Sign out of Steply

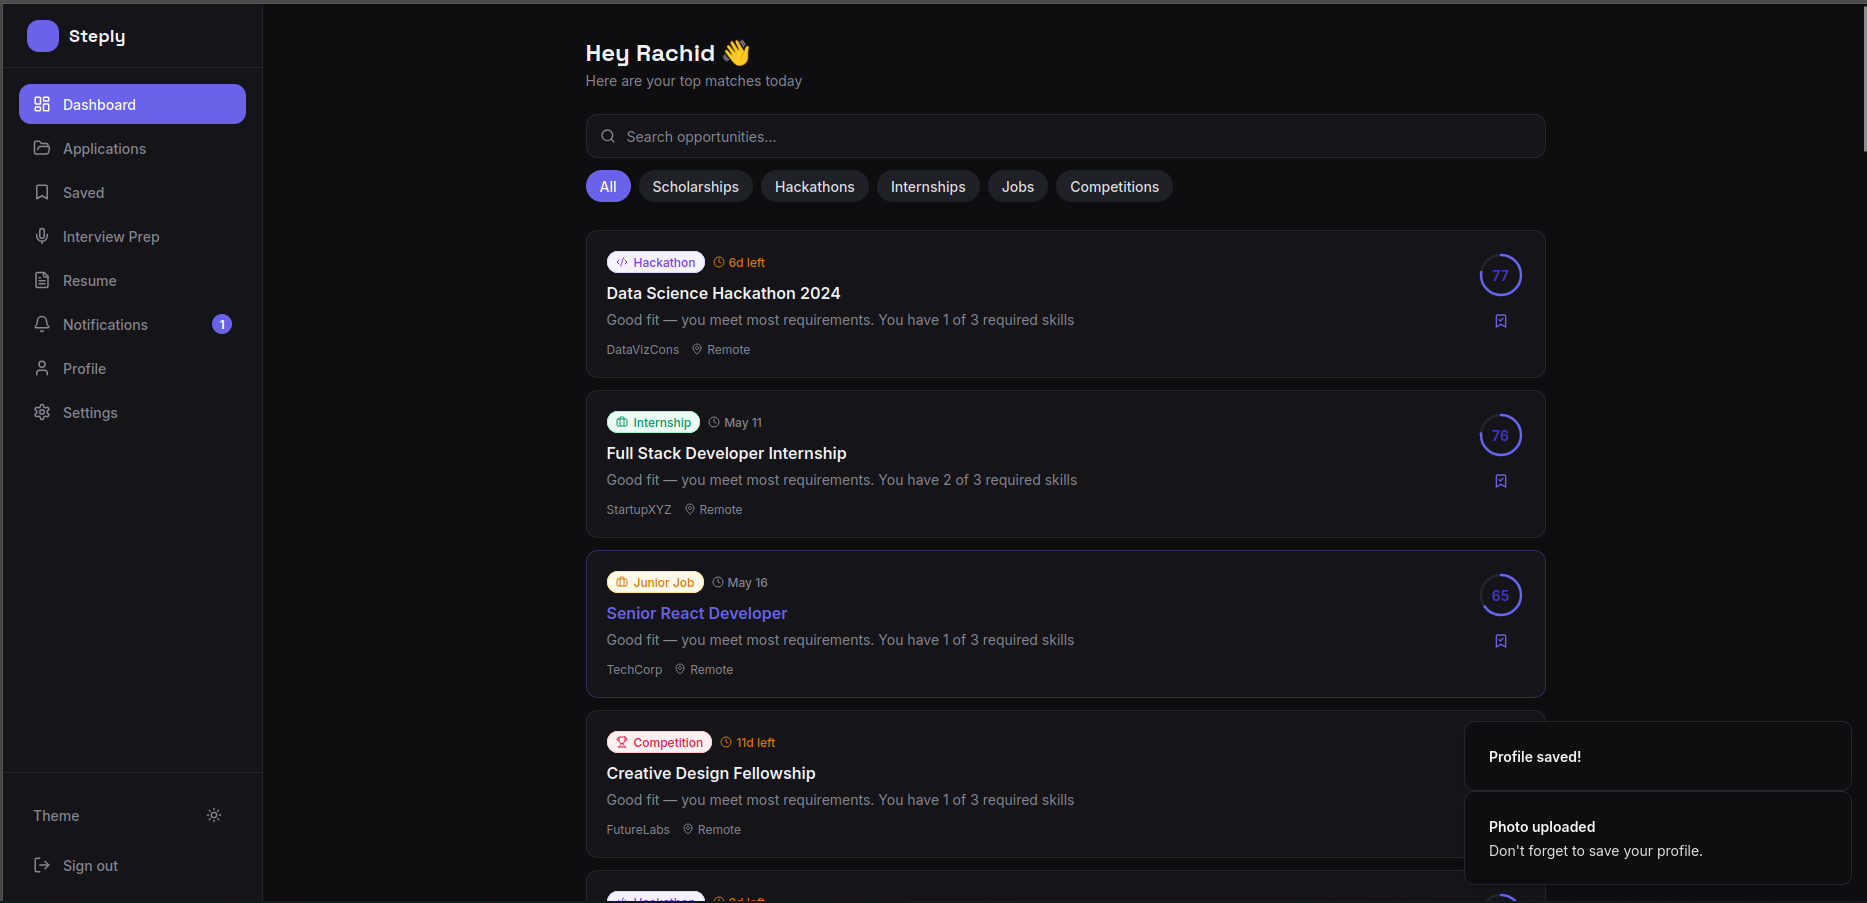(x=132, y=865)
